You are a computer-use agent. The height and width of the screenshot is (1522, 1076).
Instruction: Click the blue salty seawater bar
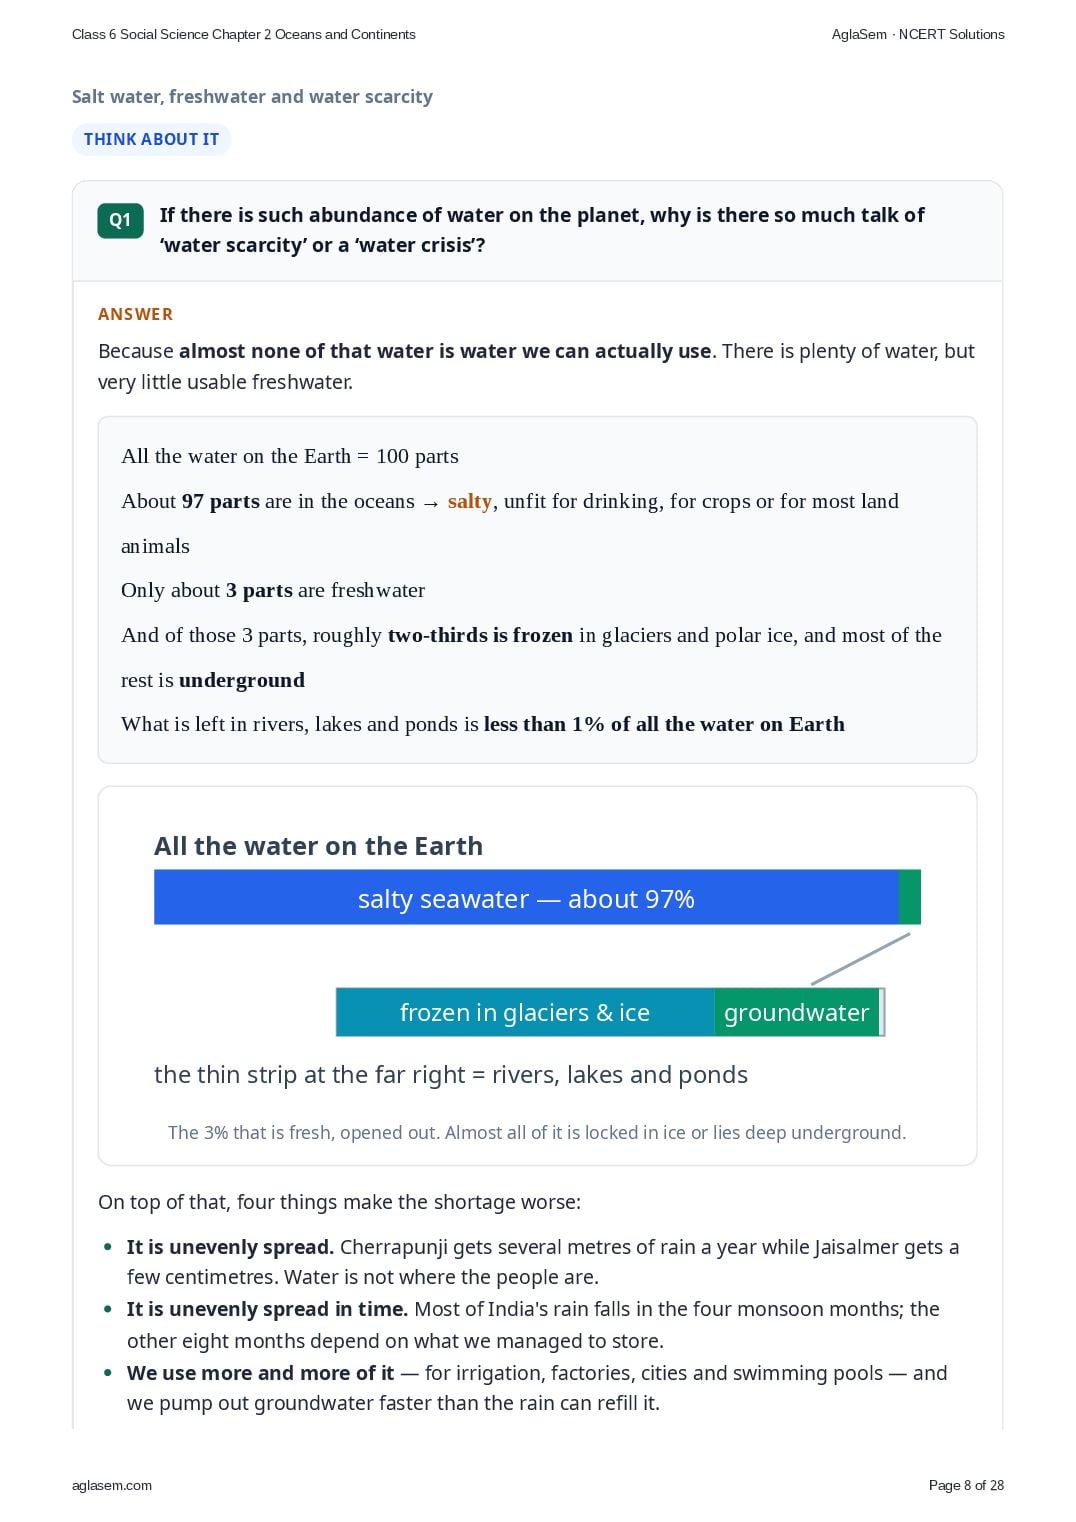click(x=526, y=897)
